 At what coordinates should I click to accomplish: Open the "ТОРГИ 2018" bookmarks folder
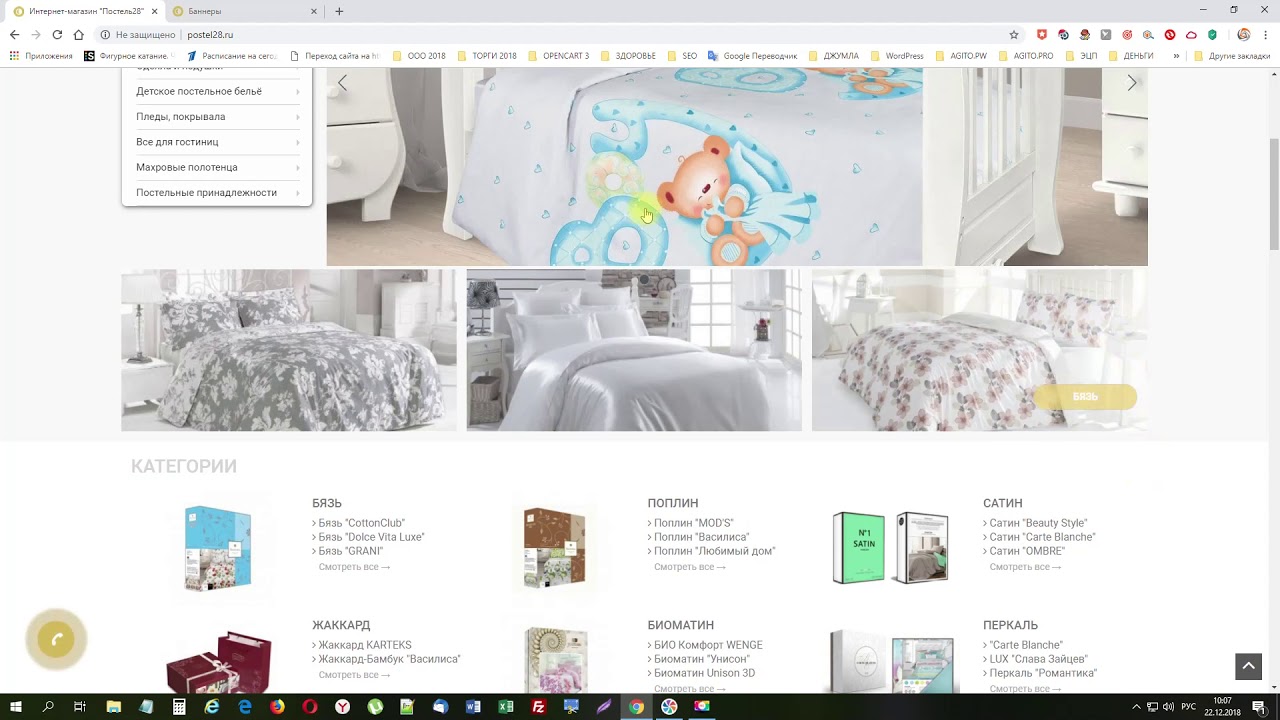[487, 56]
